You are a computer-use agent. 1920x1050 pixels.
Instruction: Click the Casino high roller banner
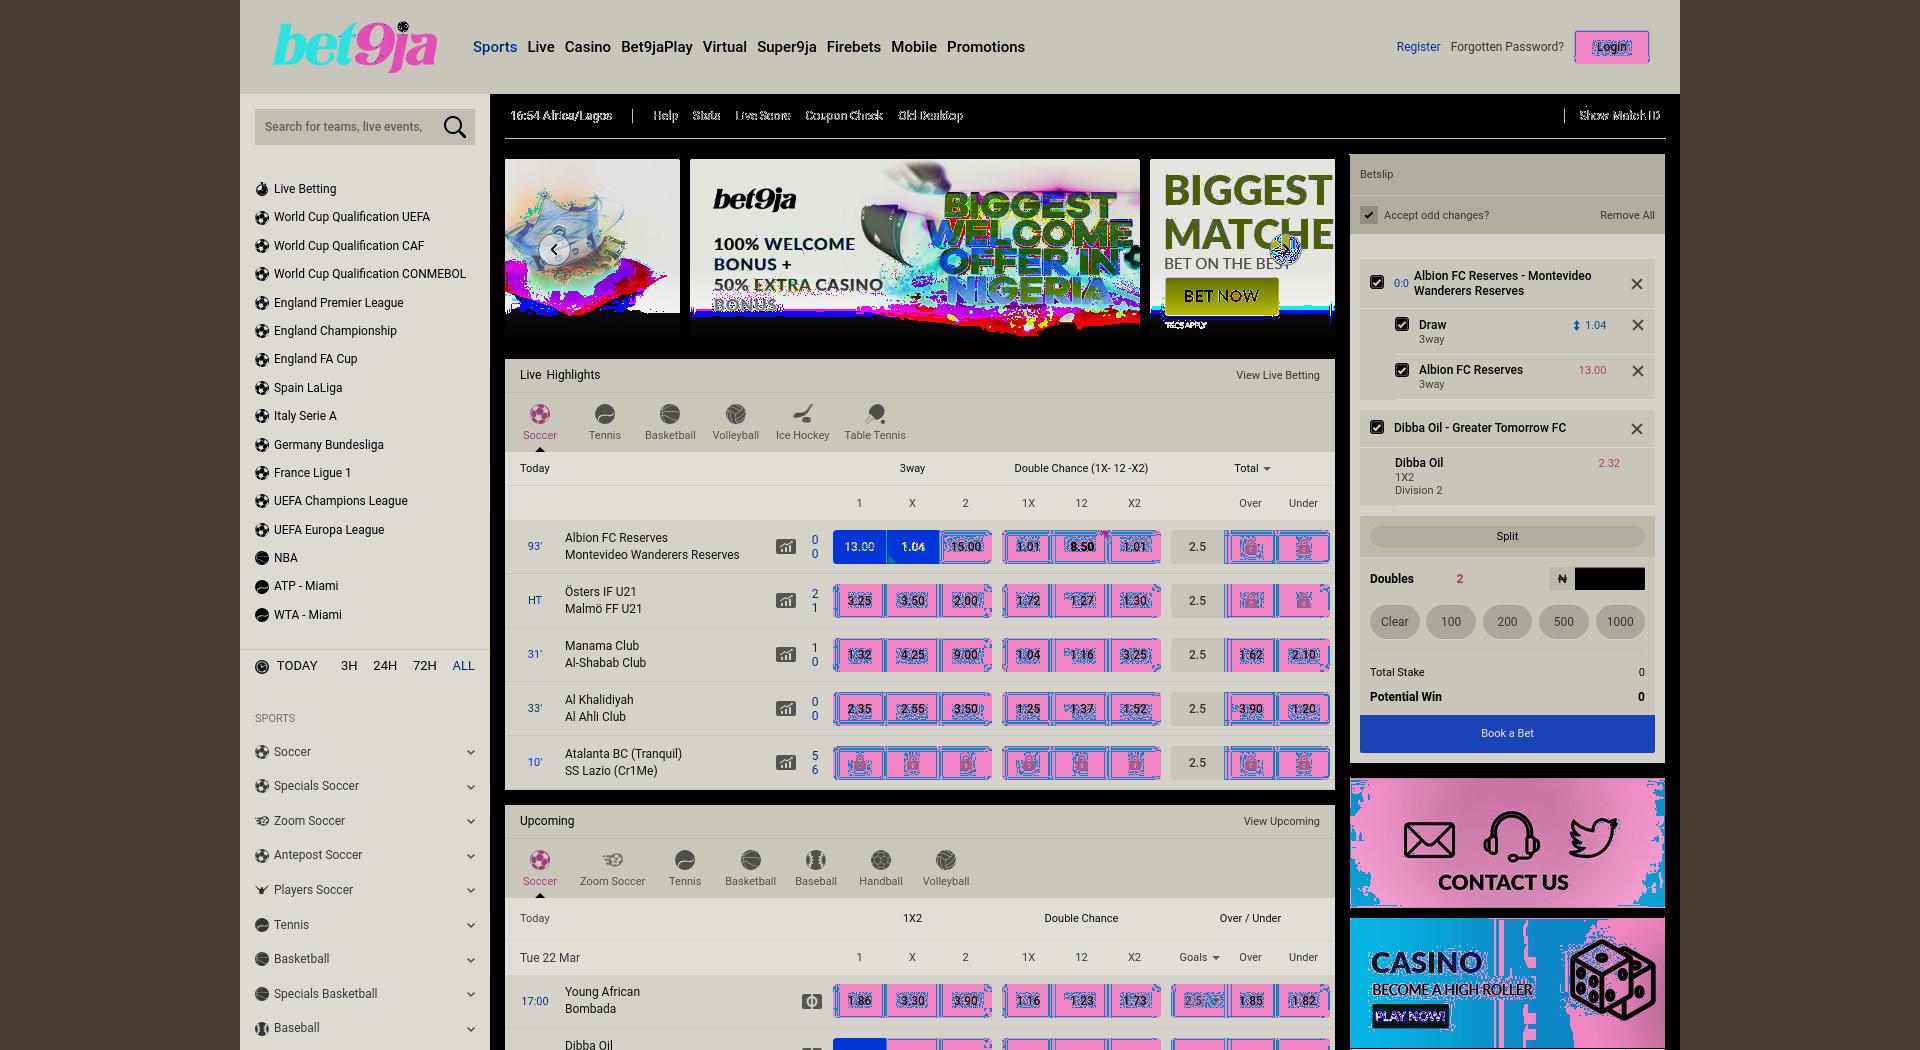pyautogui.click(x=1507, y=984)
